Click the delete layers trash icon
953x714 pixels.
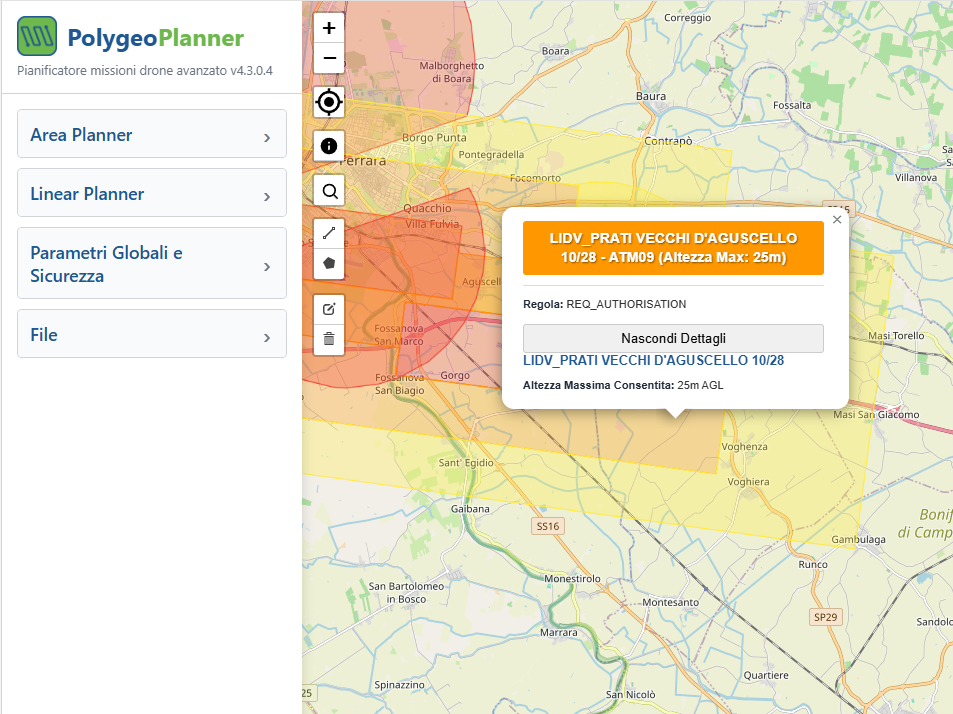tap(329, 339)
